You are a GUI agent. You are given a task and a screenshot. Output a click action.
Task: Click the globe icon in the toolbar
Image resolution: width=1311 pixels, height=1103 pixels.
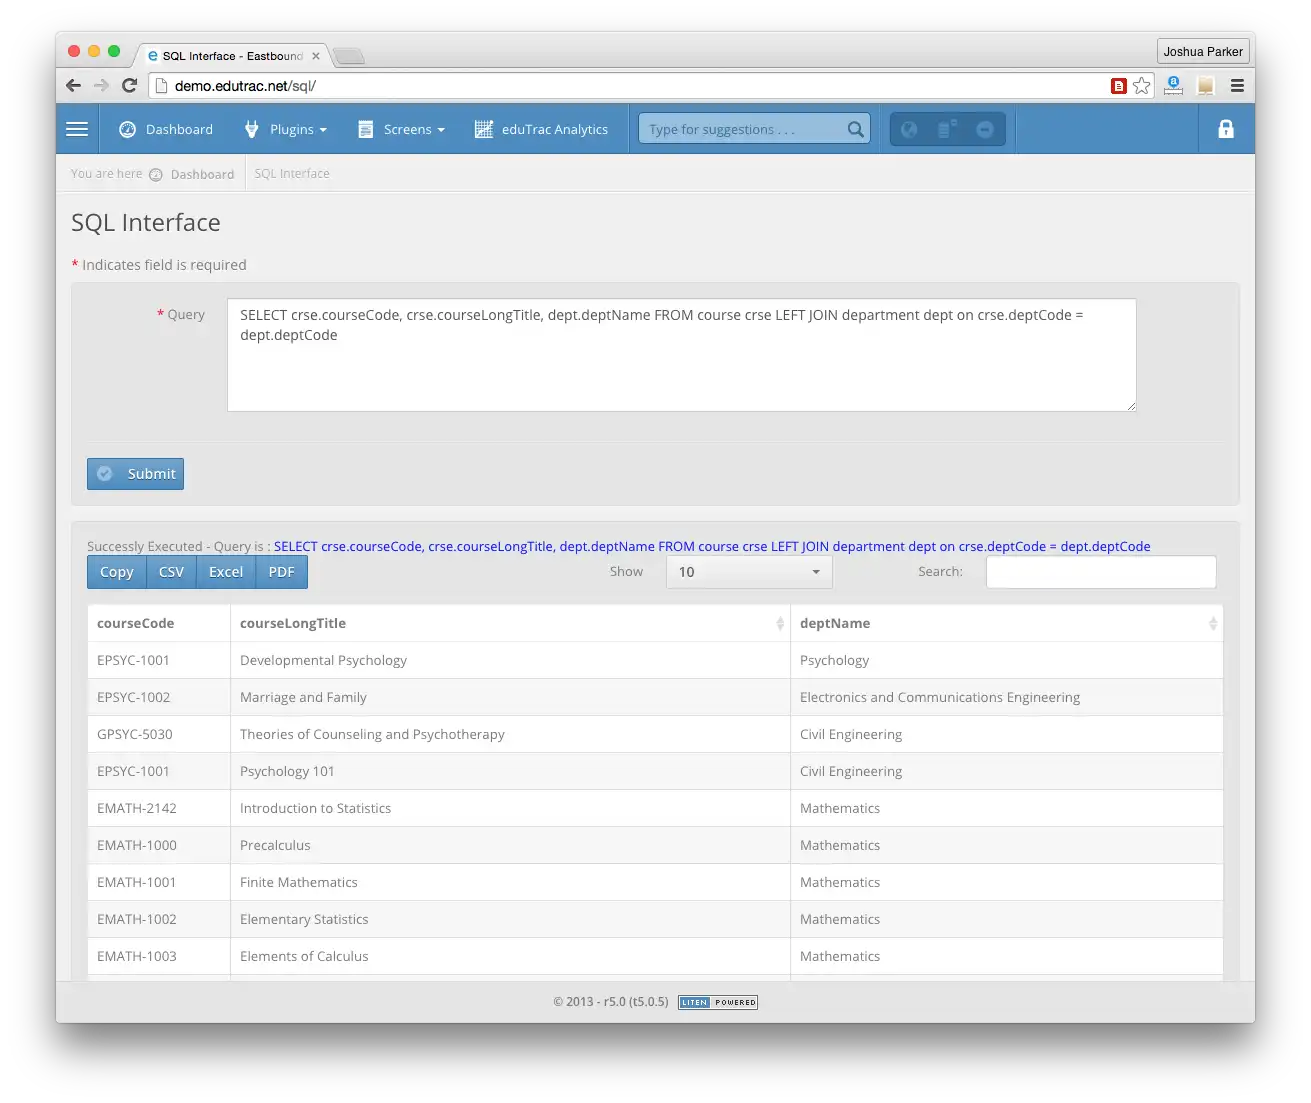point(909,128)
